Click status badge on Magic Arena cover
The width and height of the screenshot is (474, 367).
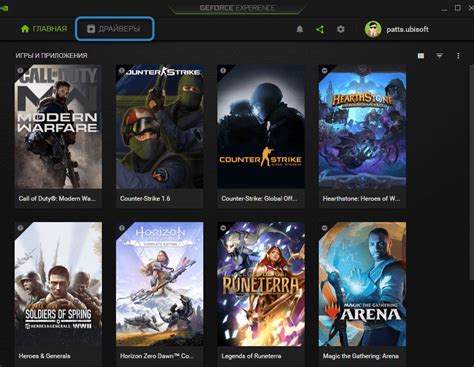pyautogui.click(x=324, y=228)
